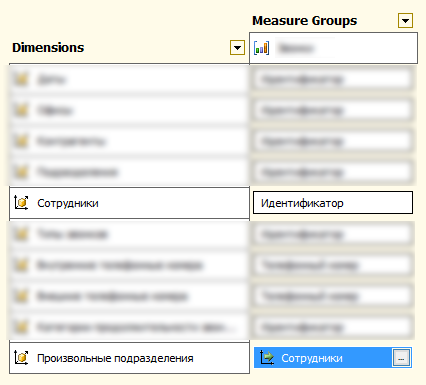Click the Measure Groups column header label
Image resolution: width=426 pixels, height=385 pixels.
tap(305, 21)
